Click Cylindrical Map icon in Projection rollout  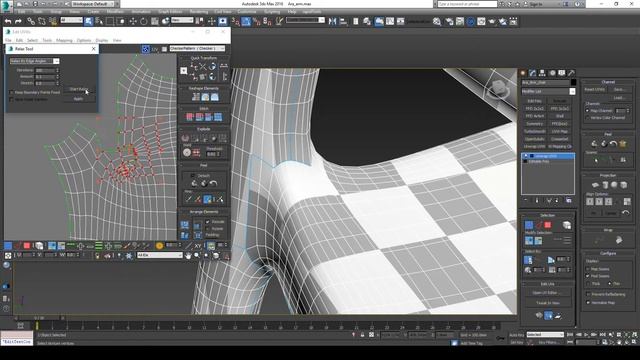tap(605, 185)
